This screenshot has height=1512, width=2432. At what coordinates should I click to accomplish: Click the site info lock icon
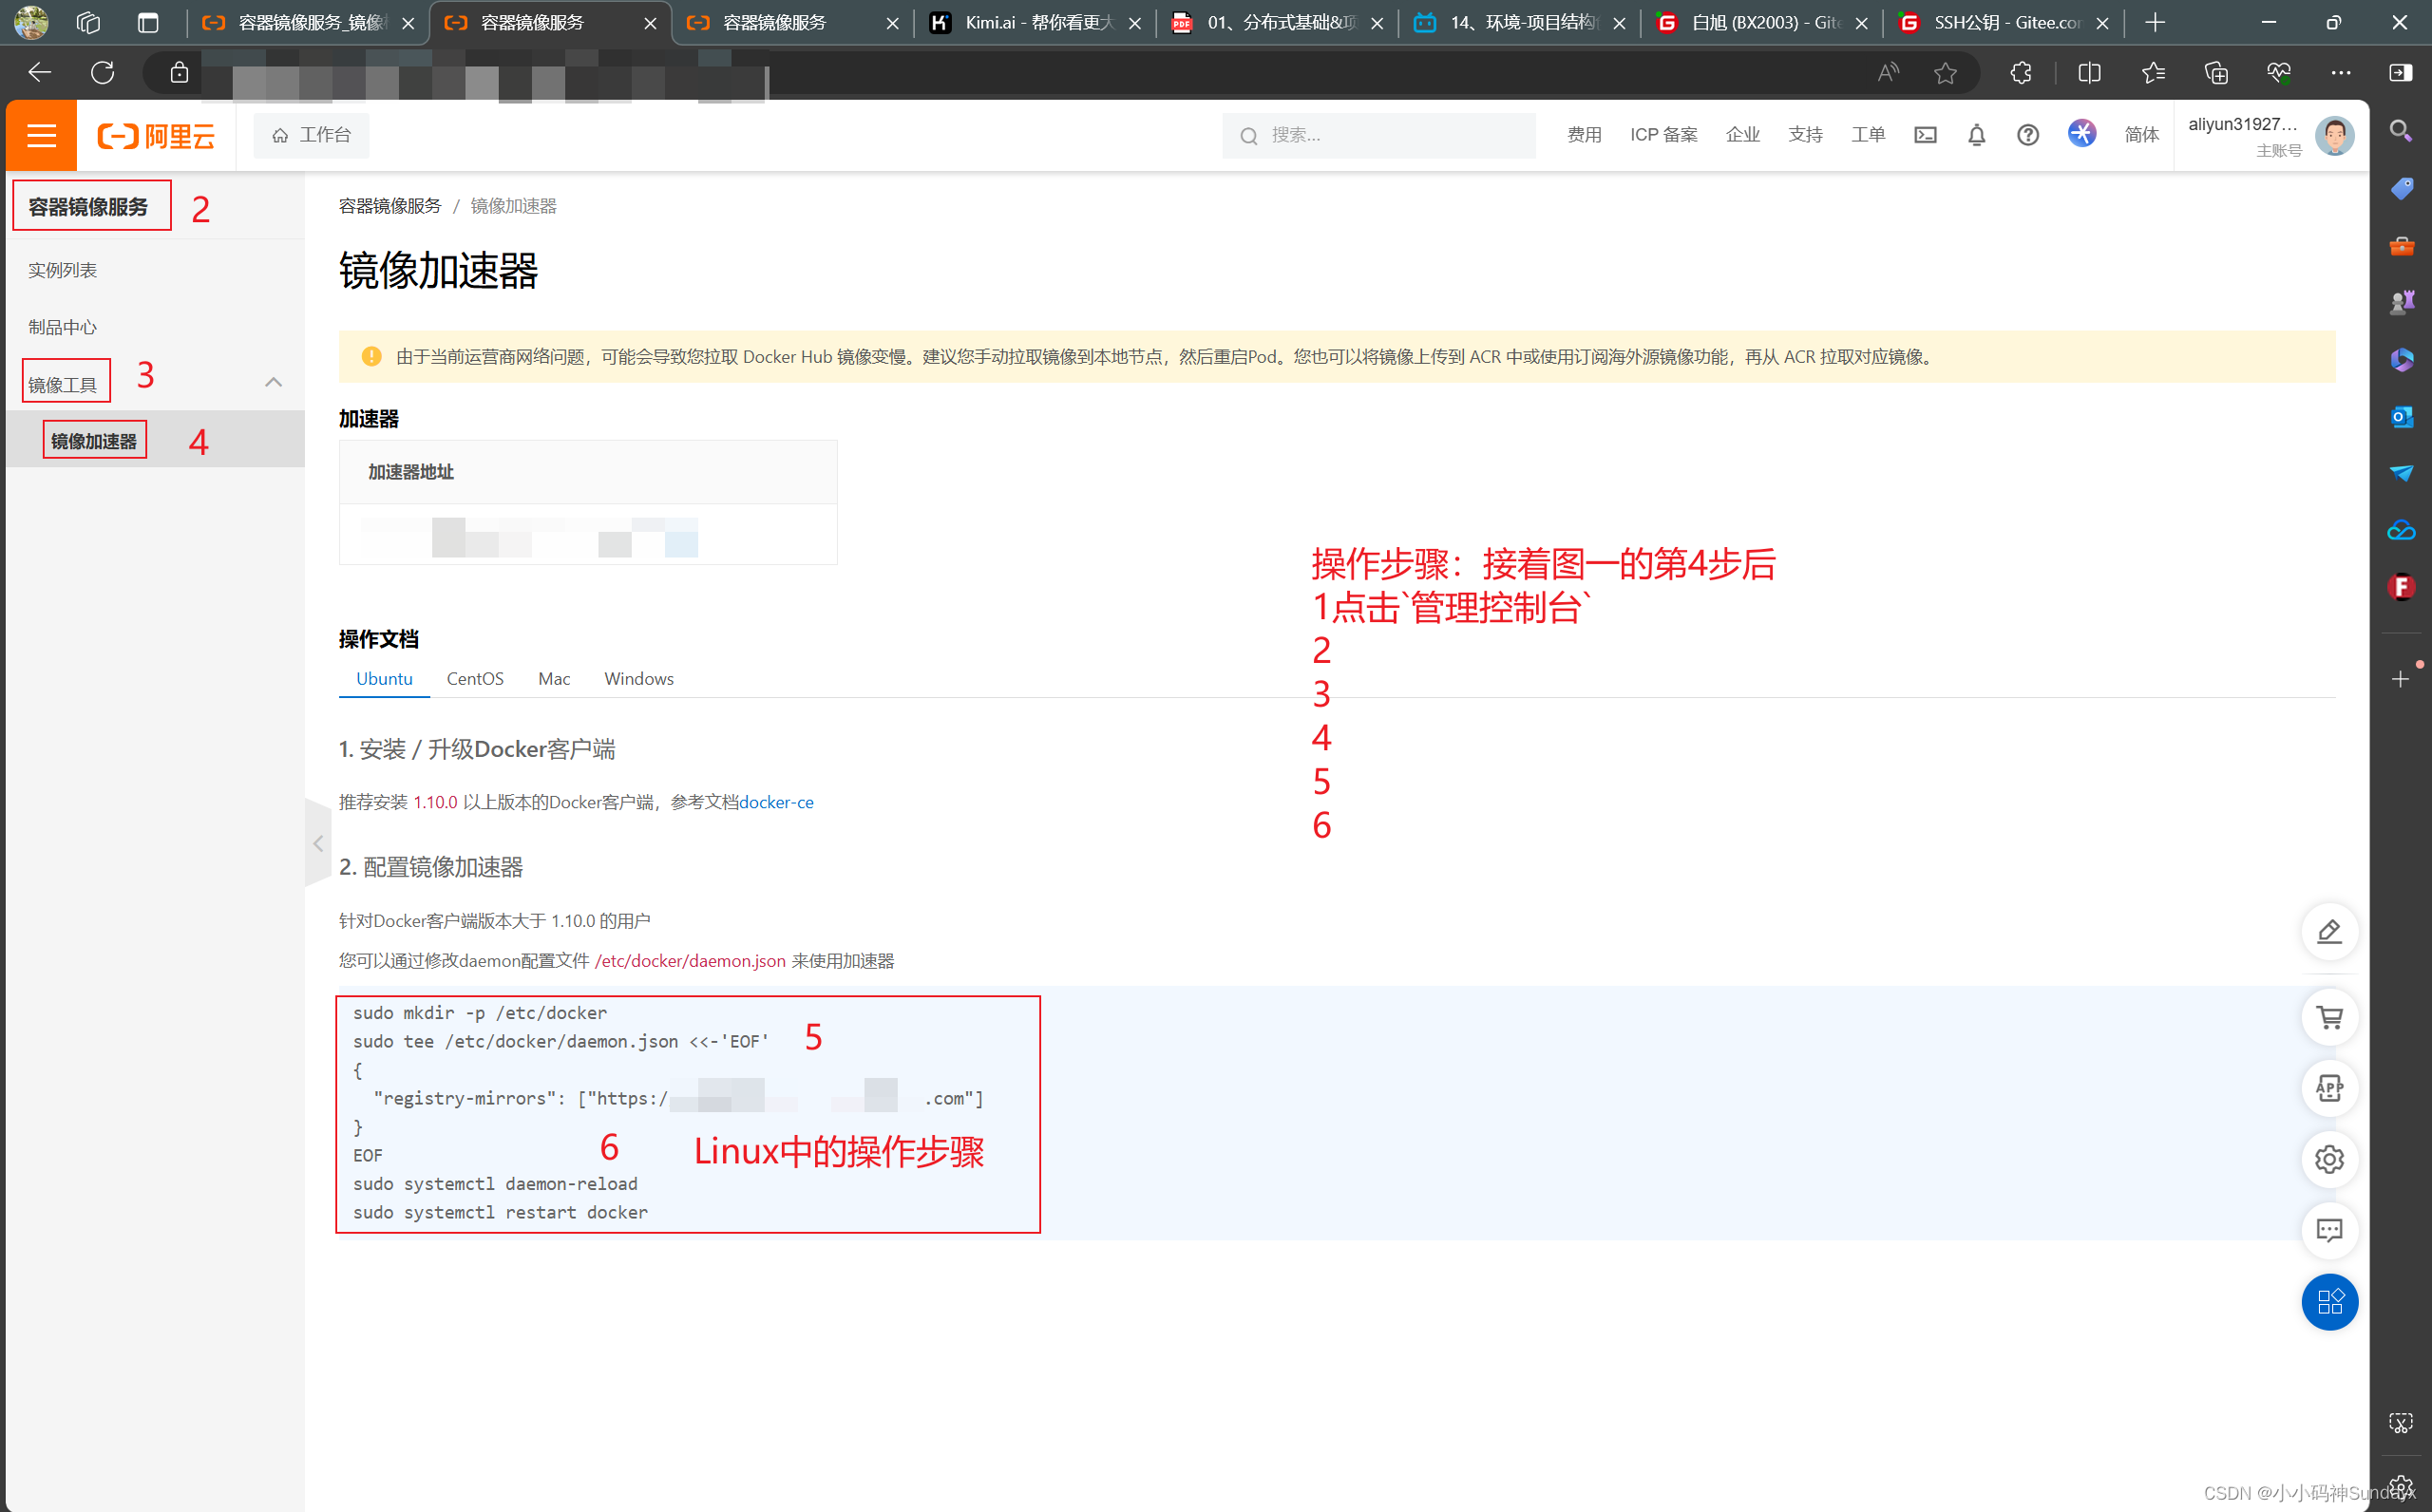click(x=179, y=72)
